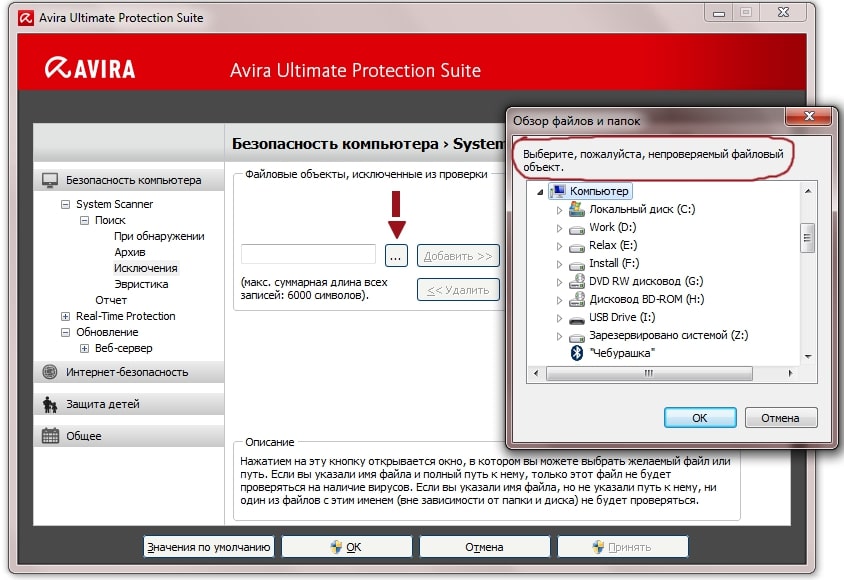The width and height of the screenshot is (844, 580).
Task: Click the family icon beside Защита детей
Action: tap(50, 404)
